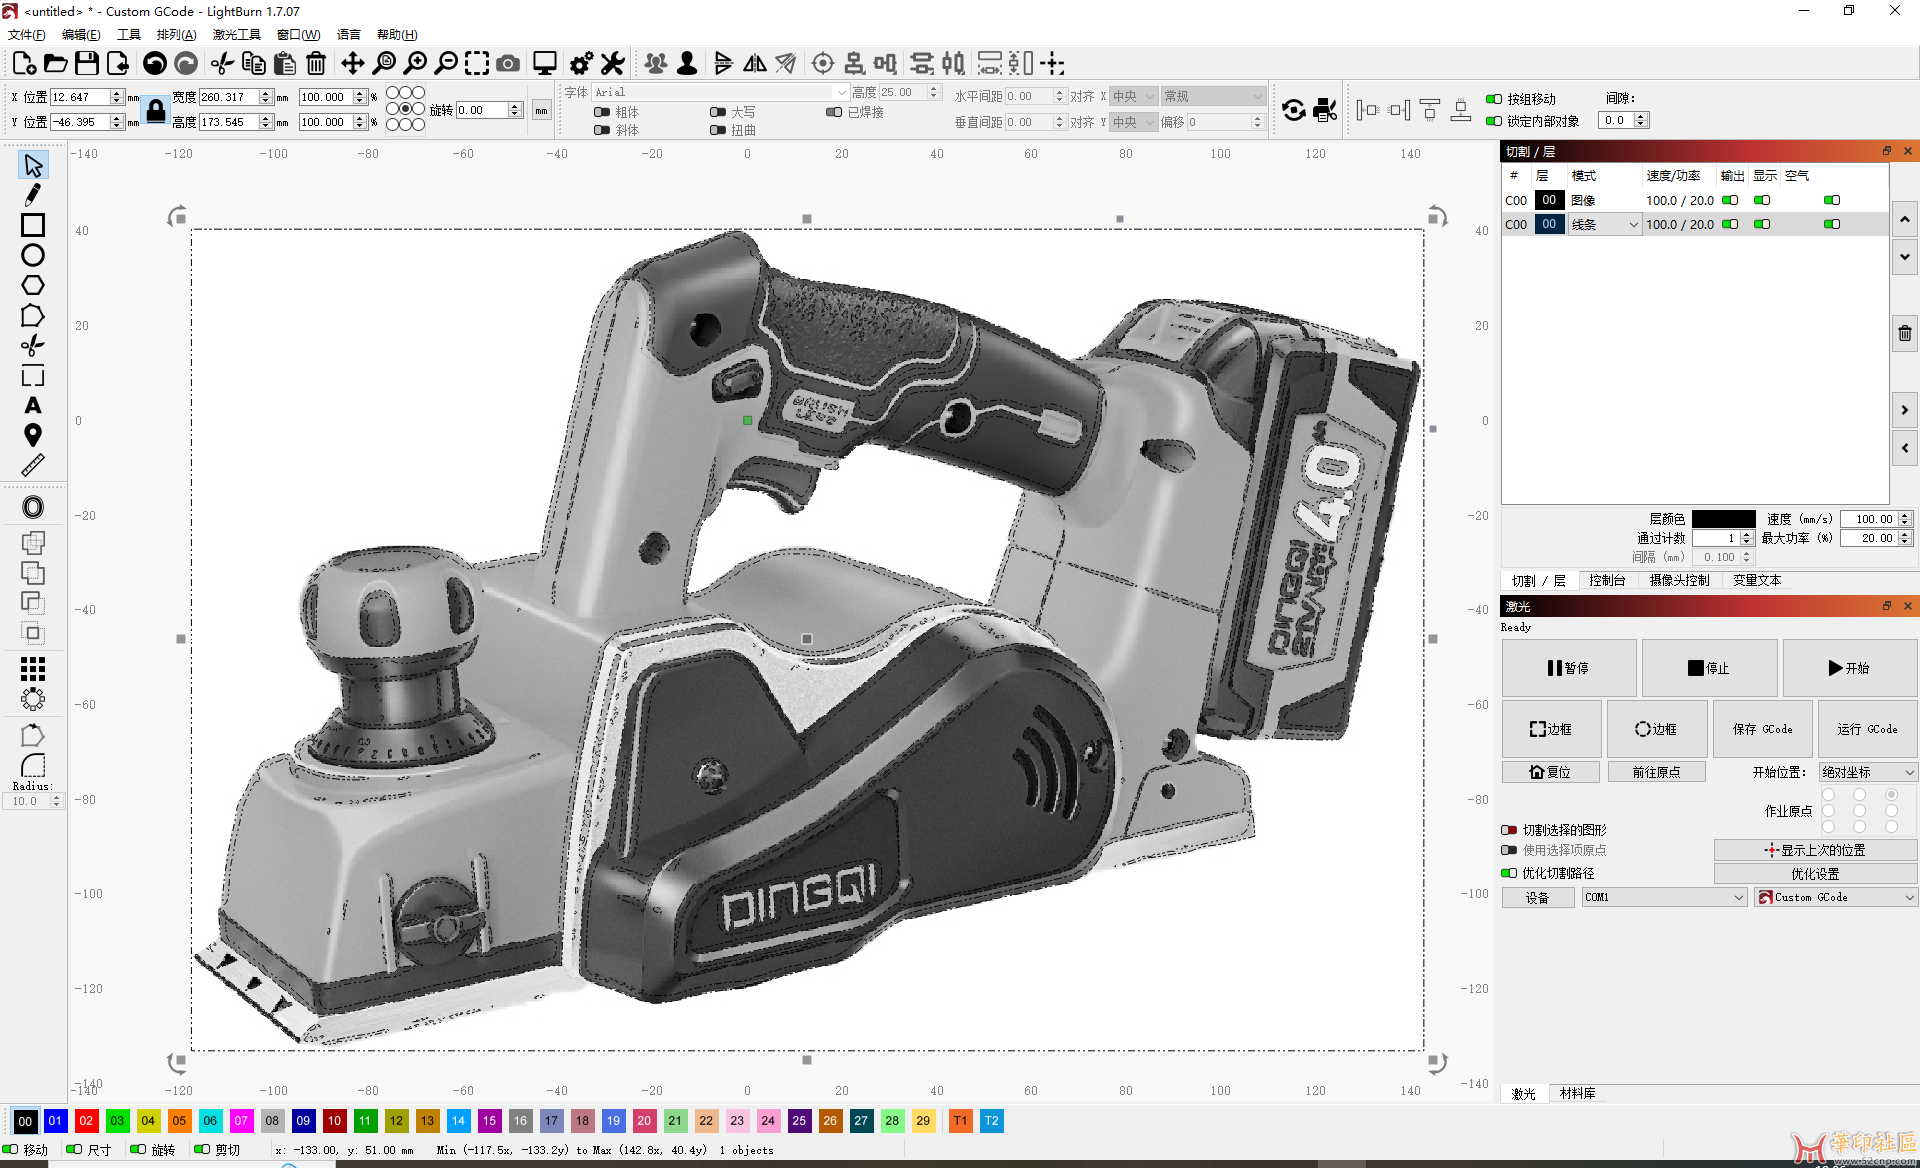Select the Draw Lines pencil tool
Image resolution: width=1920 pixels, height=1168 pixels.
[33, 195]
